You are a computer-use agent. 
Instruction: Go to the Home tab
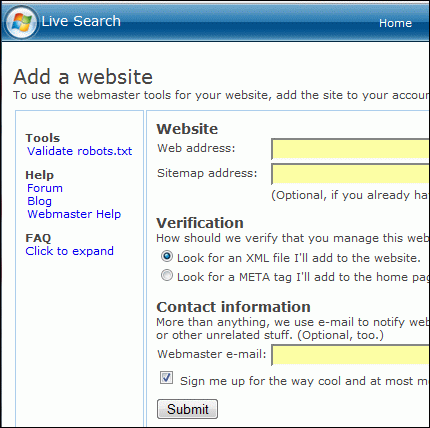tap(395, 23)
